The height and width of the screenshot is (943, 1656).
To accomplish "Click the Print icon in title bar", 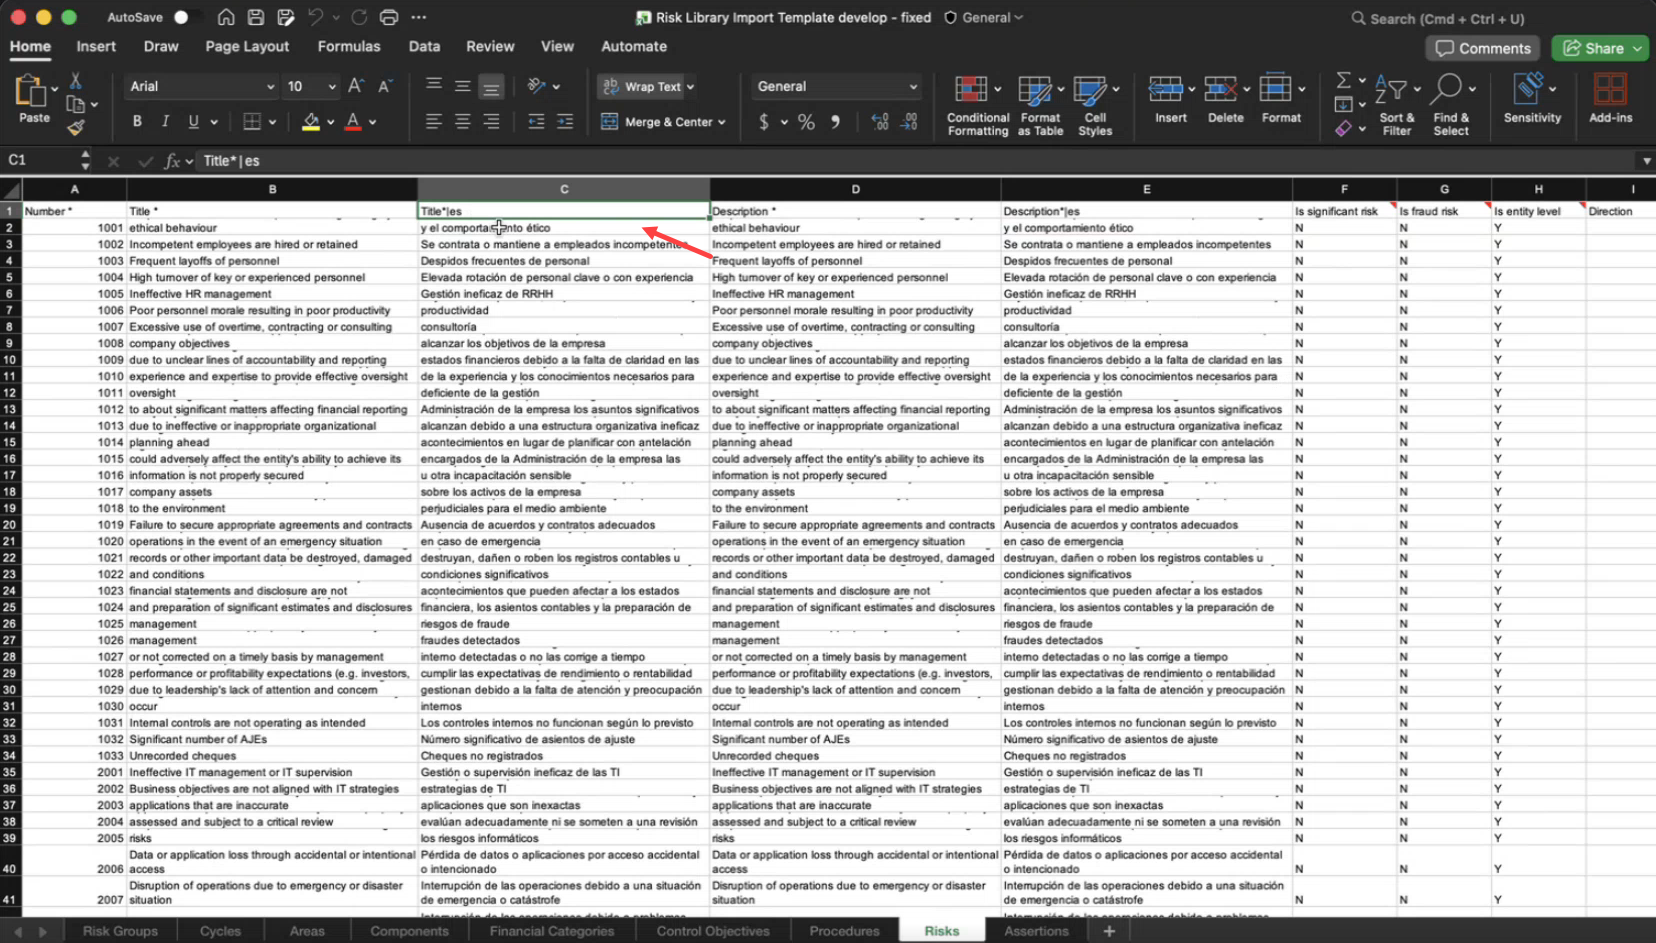I will [389, 17].
